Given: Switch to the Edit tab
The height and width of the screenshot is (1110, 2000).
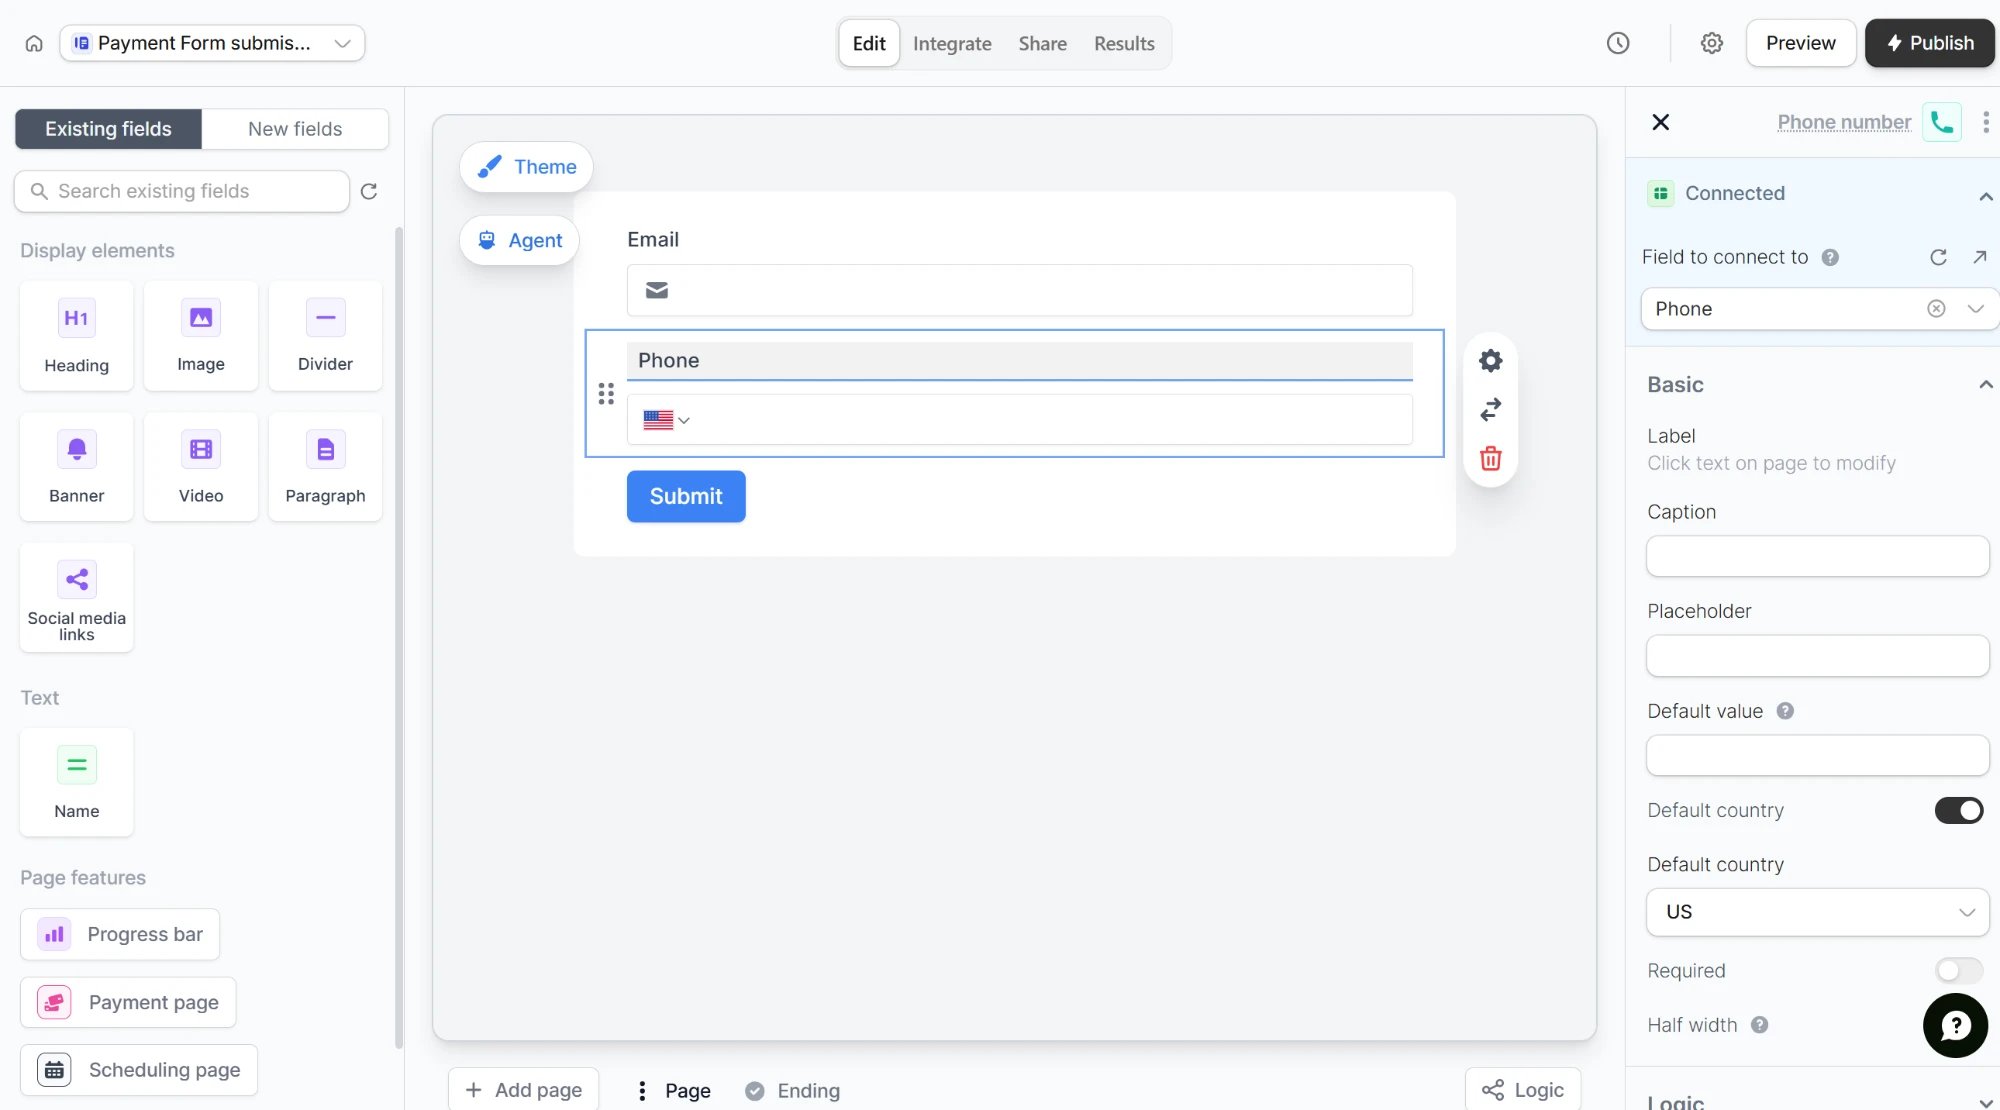Looking at the screenshot, I should tap(869, 43).
